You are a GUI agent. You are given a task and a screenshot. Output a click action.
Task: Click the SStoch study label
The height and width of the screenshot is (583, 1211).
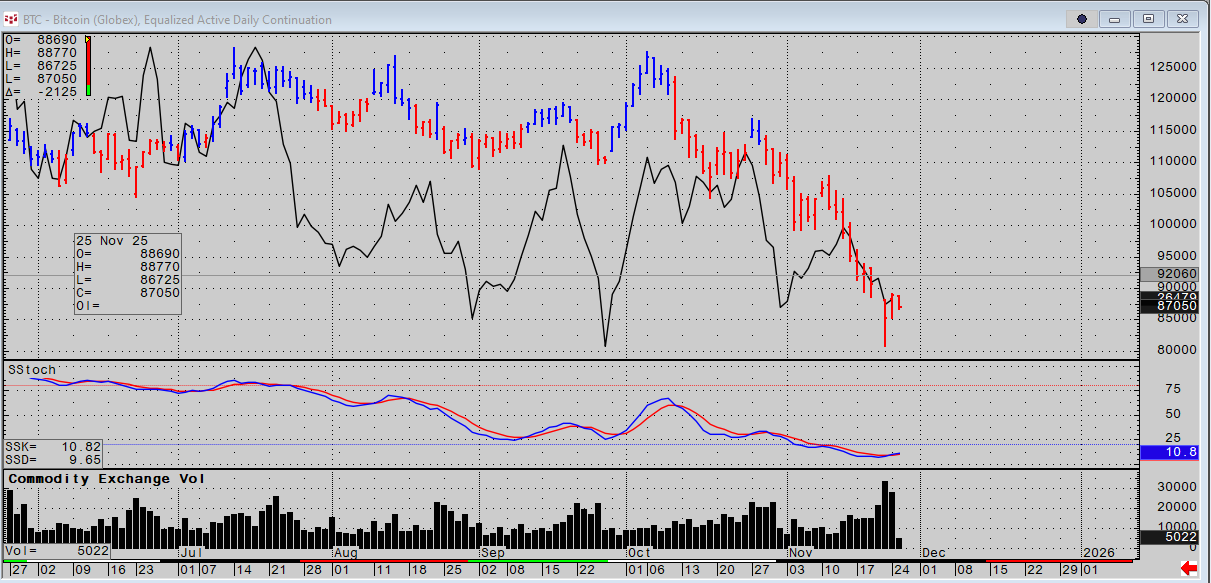pos(32,370)
